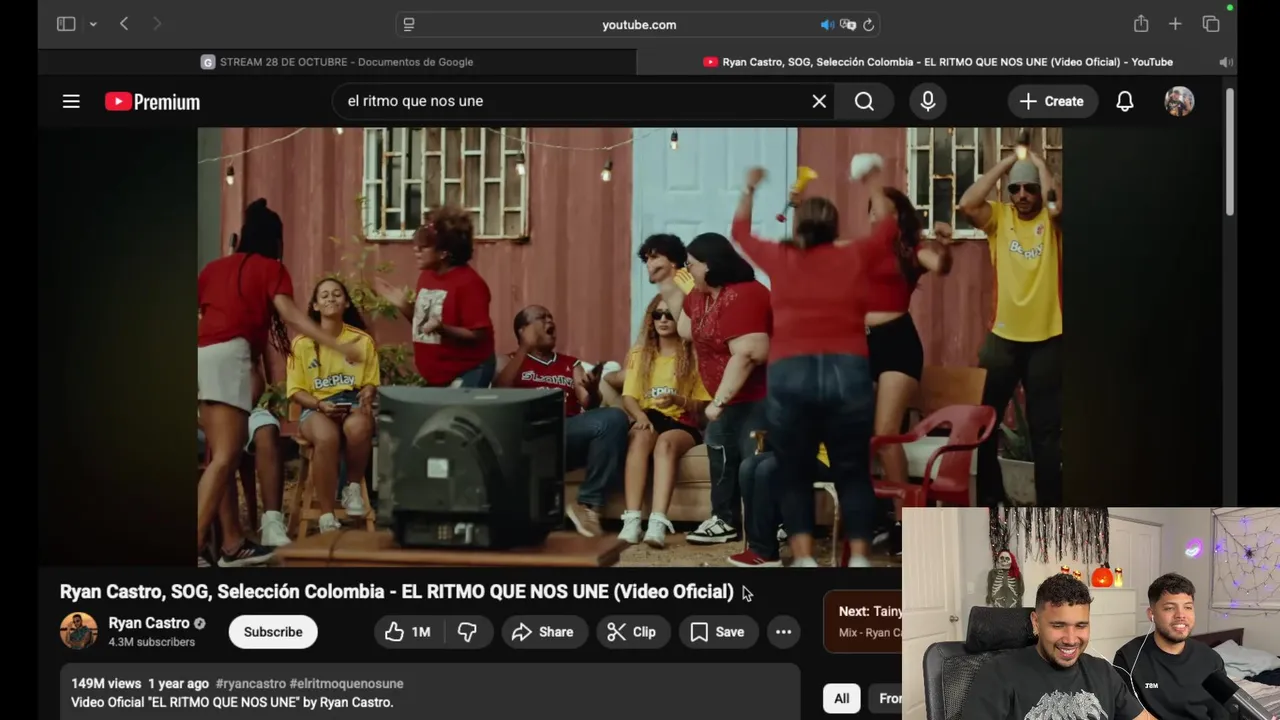Image resolution: width=1280 pixels, height=720 pixels.
Task: Open the Create button
Action: pyautogui.click(x=1052, y=101)
